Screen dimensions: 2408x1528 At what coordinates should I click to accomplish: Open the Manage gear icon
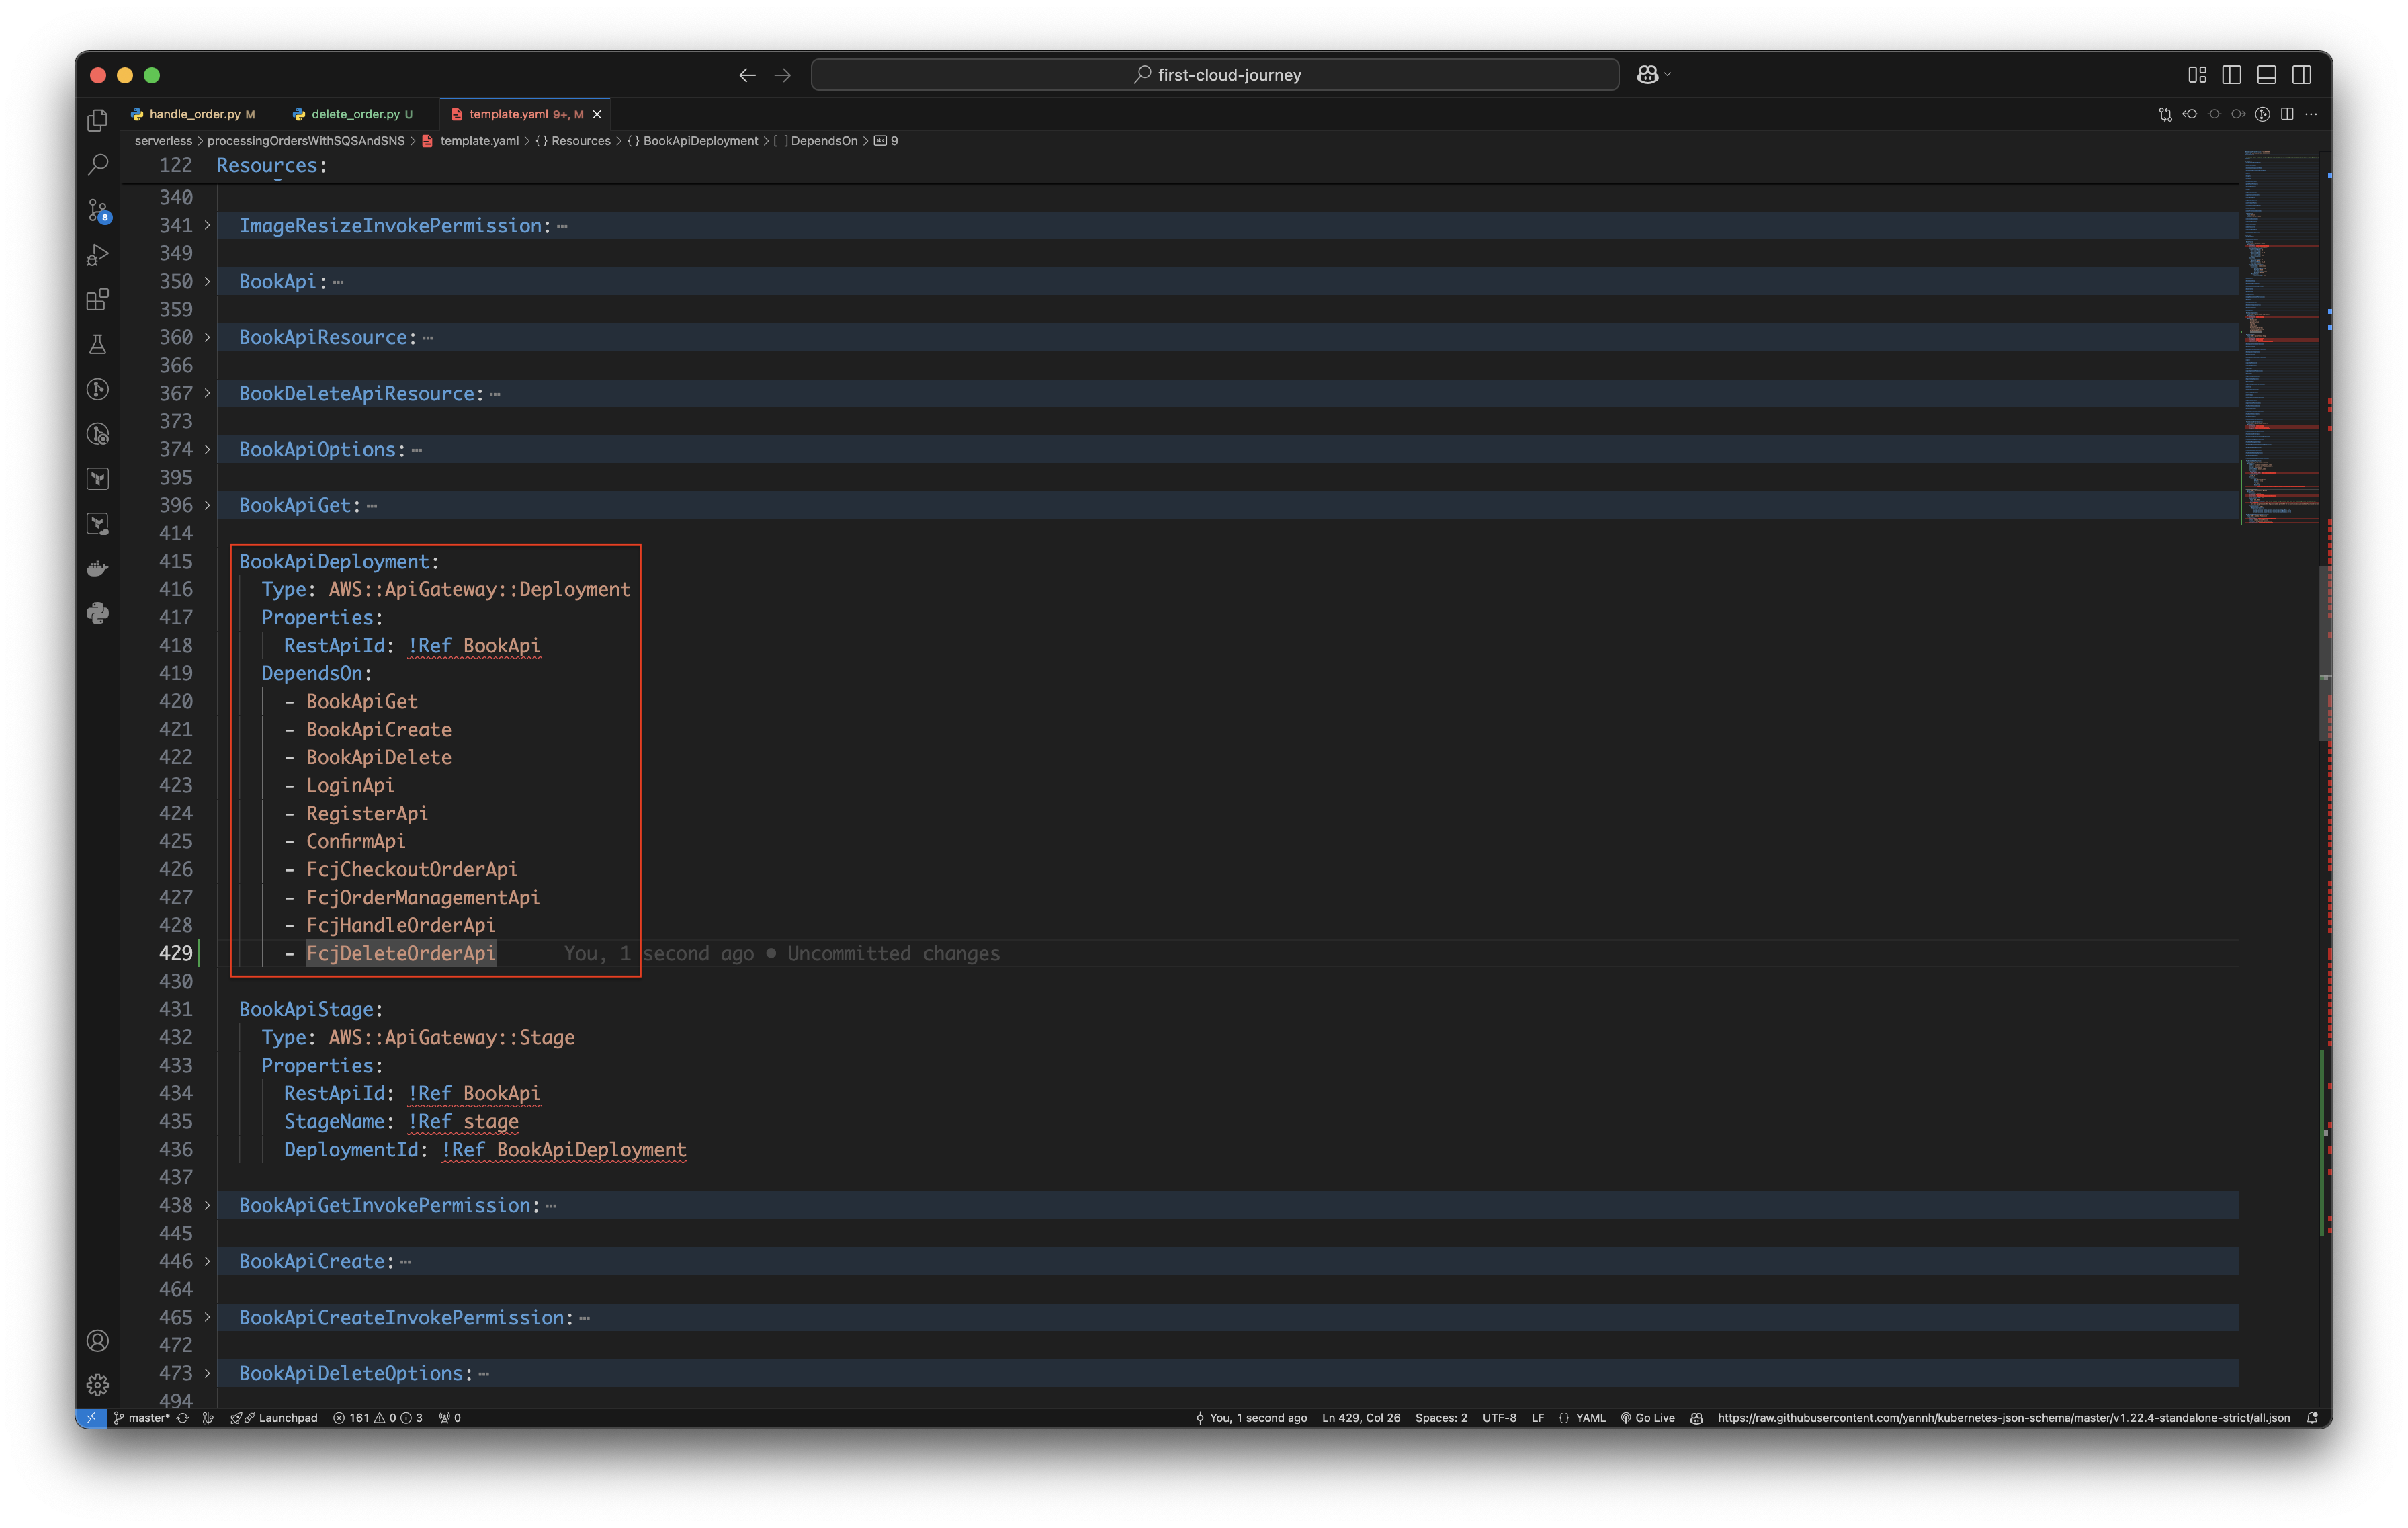coord(97,1385)
